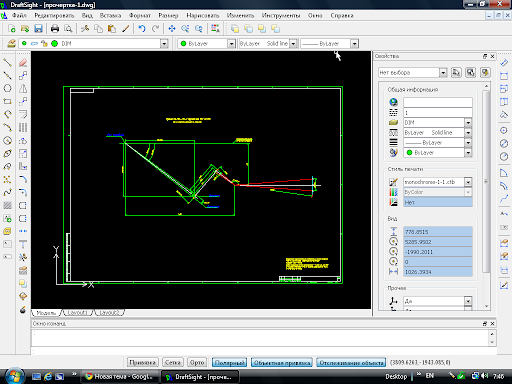The height and width of the screenshot is (384, 512).
Task: Click the volume icon in system tray
Action: tap(485, 376)
